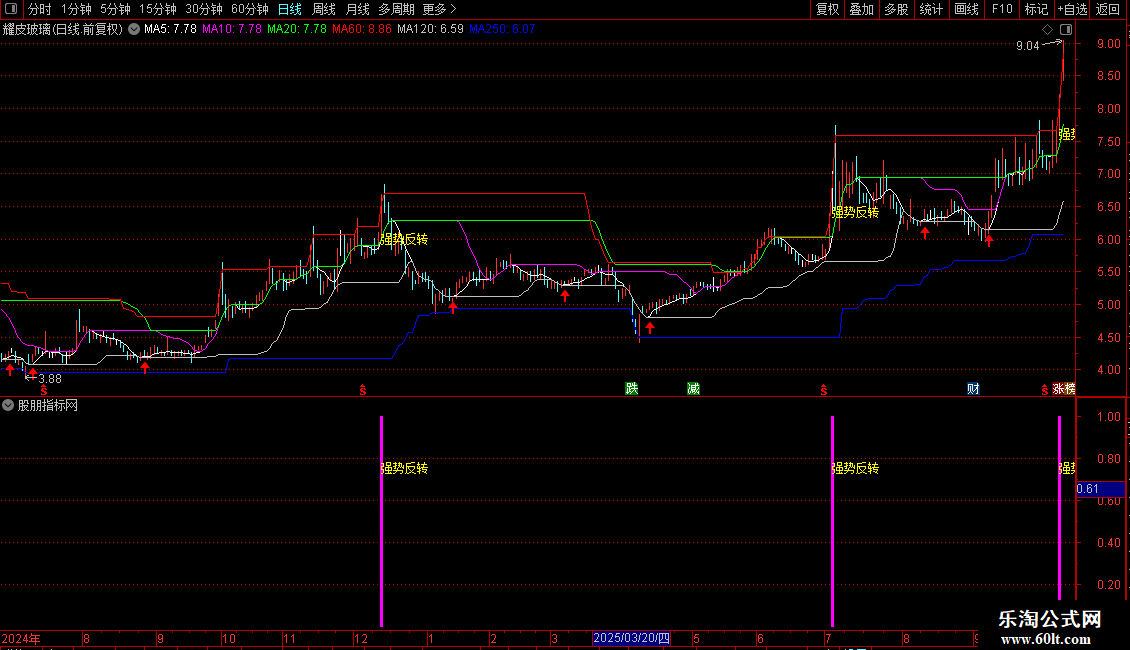The image size is (1130, 650).
Task: Click the diamond icon near price axis
Action: pyautogui.click(x=1048, y=32)
